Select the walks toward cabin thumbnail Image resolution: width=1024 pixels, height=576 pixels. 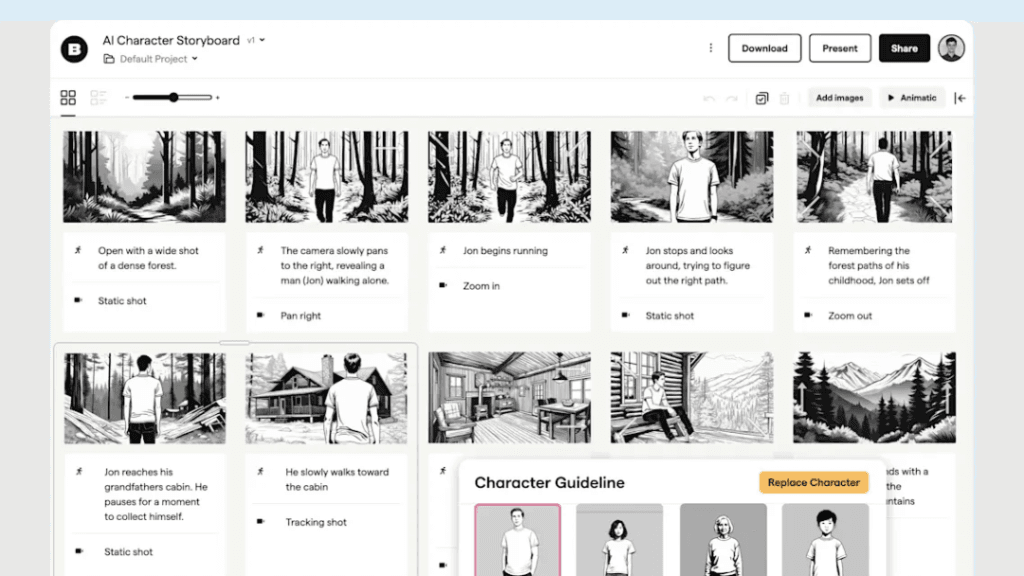click(326, 398)
